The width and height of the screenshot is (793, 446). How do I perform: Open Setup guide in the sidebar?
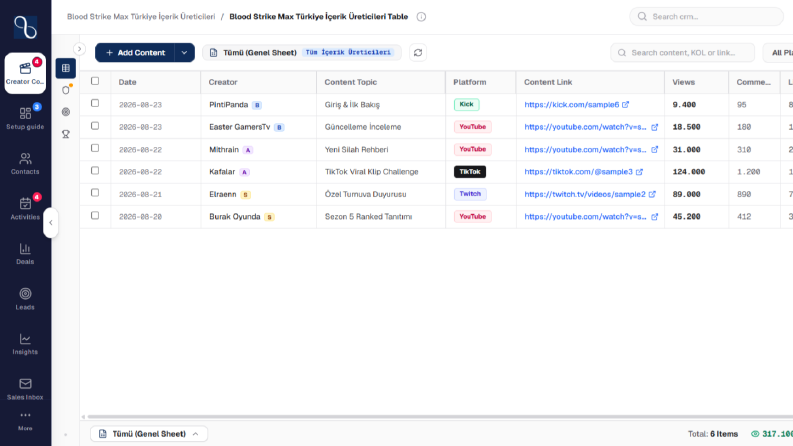(x=25, y=118)
